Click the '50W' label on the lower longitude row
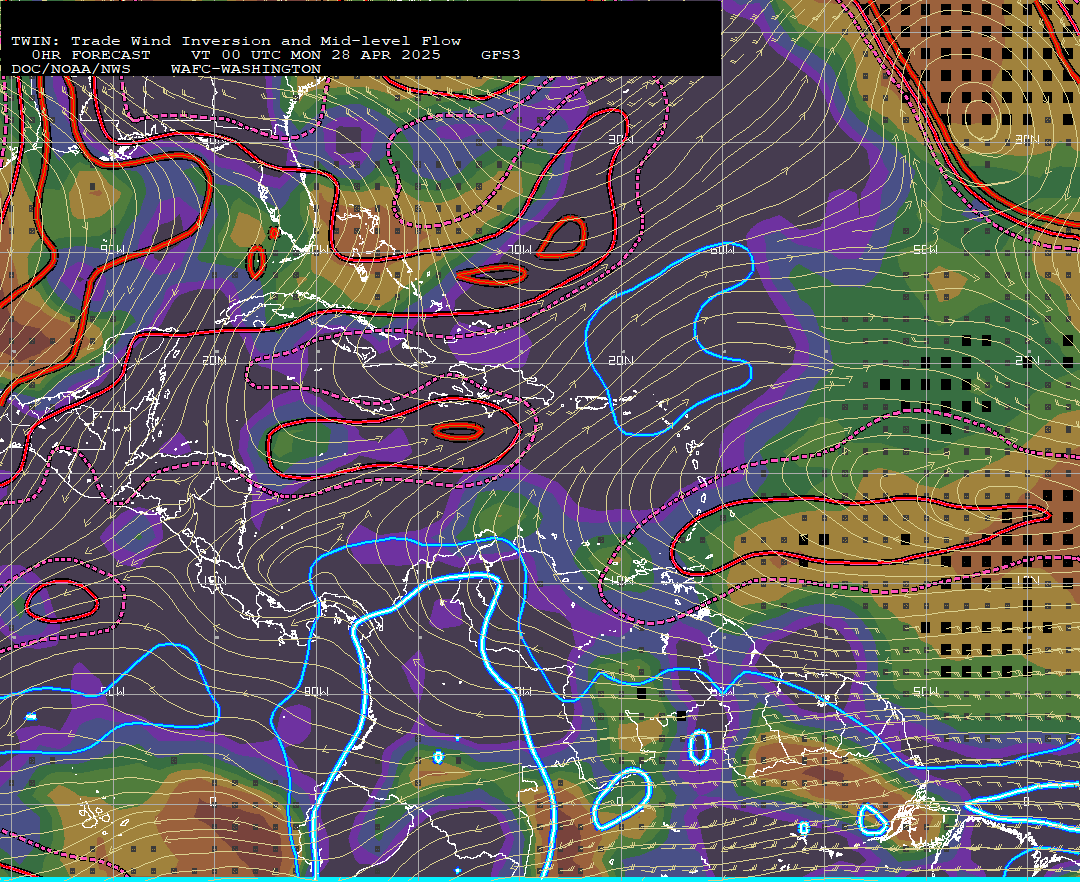This screenshot has width=1080, height=882. [925, 691]
